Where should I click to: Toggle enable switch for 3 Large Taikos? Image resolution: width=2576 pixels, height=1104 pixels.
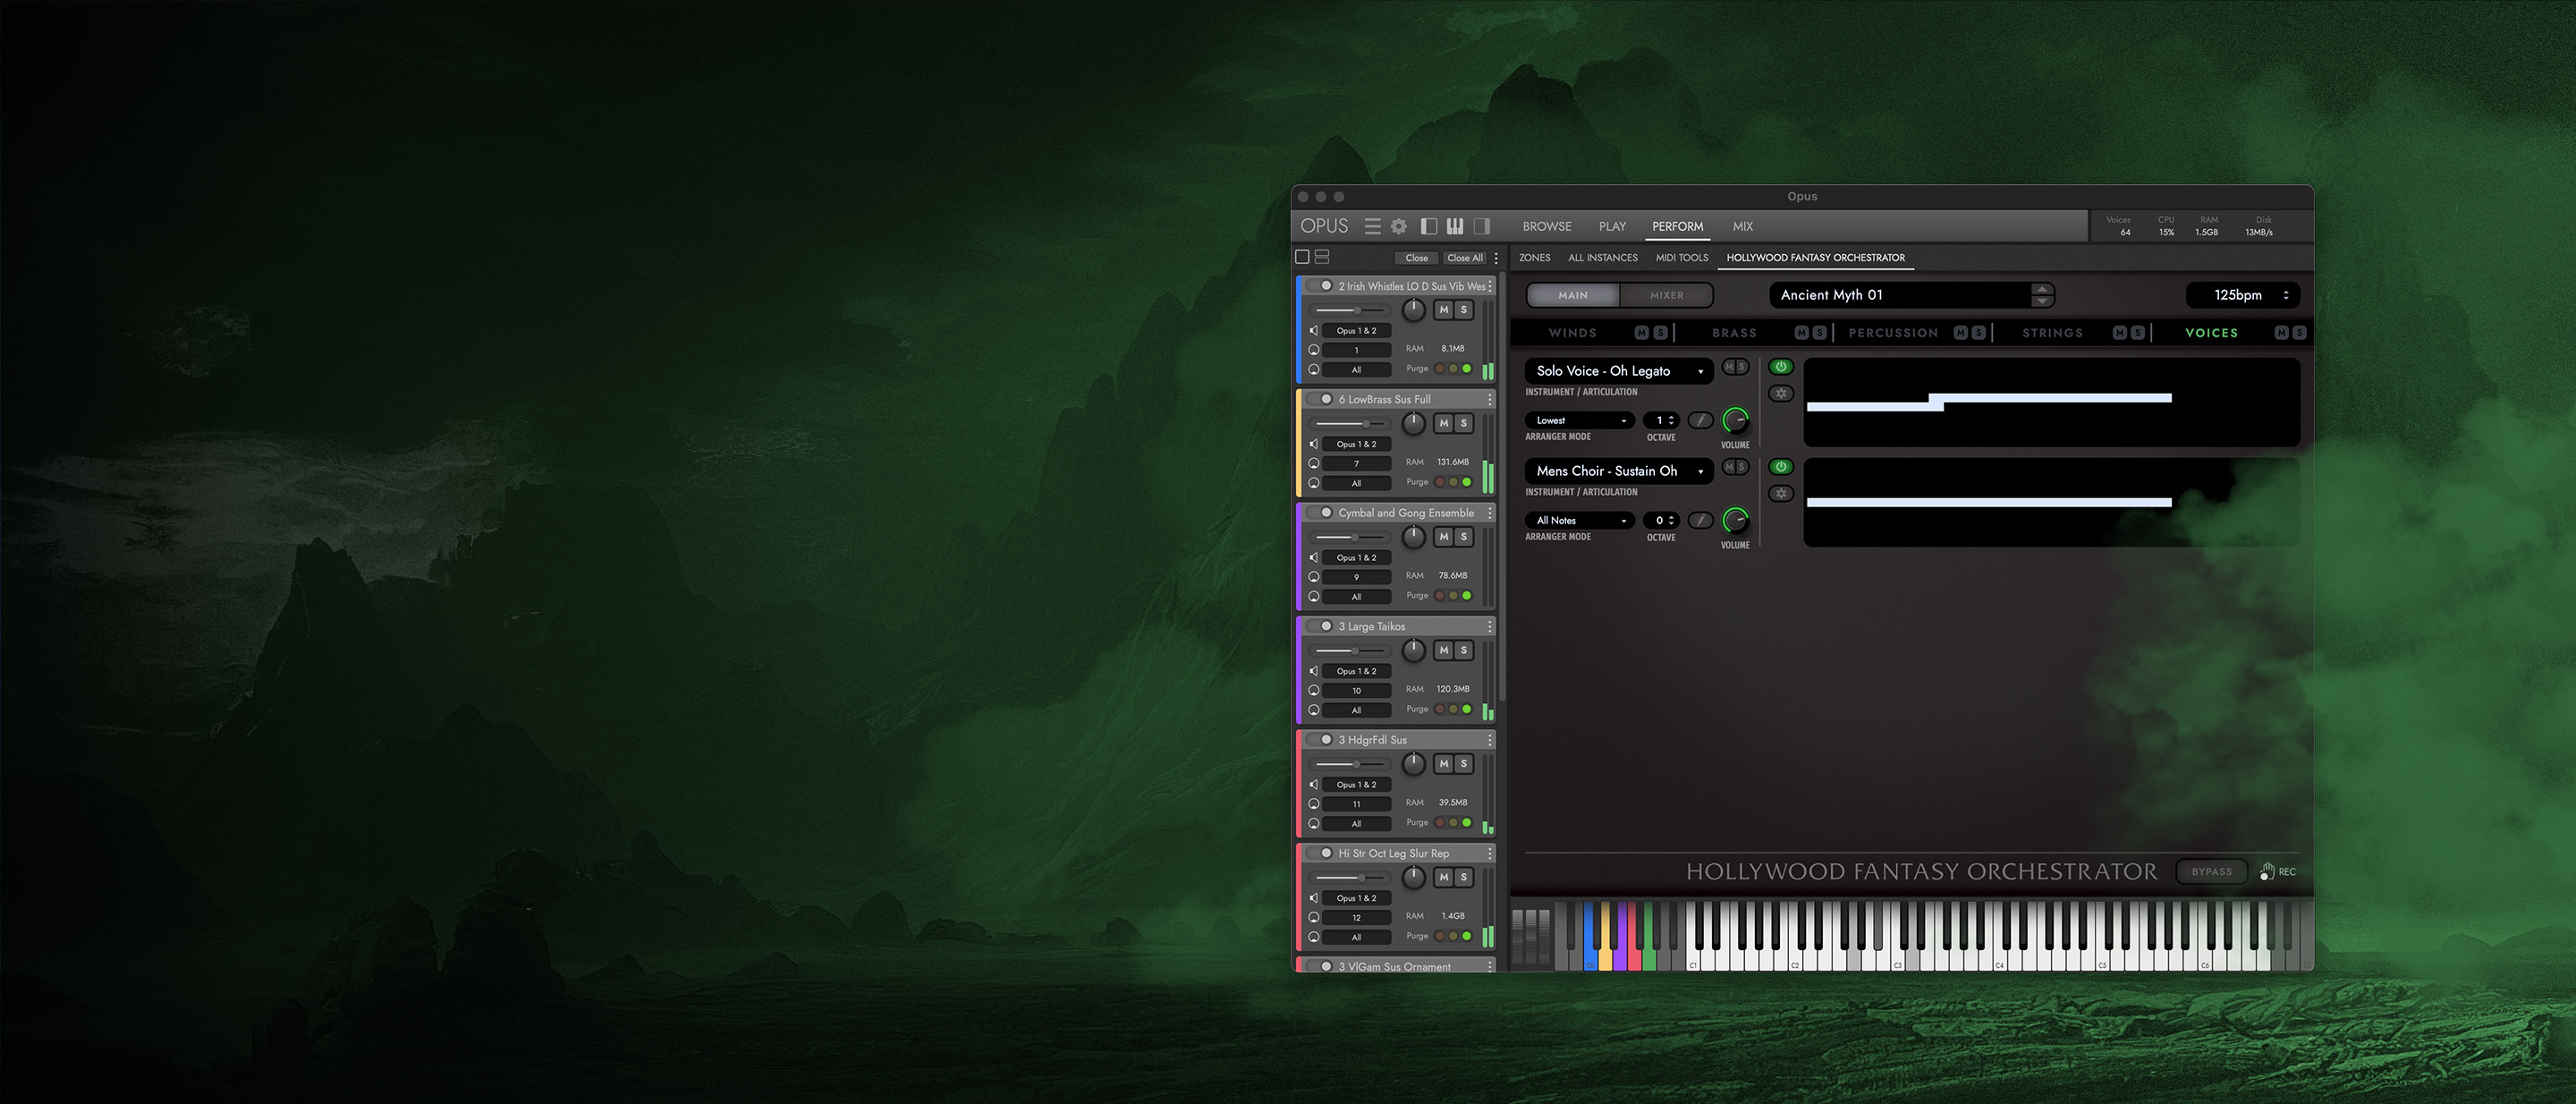1322,626
